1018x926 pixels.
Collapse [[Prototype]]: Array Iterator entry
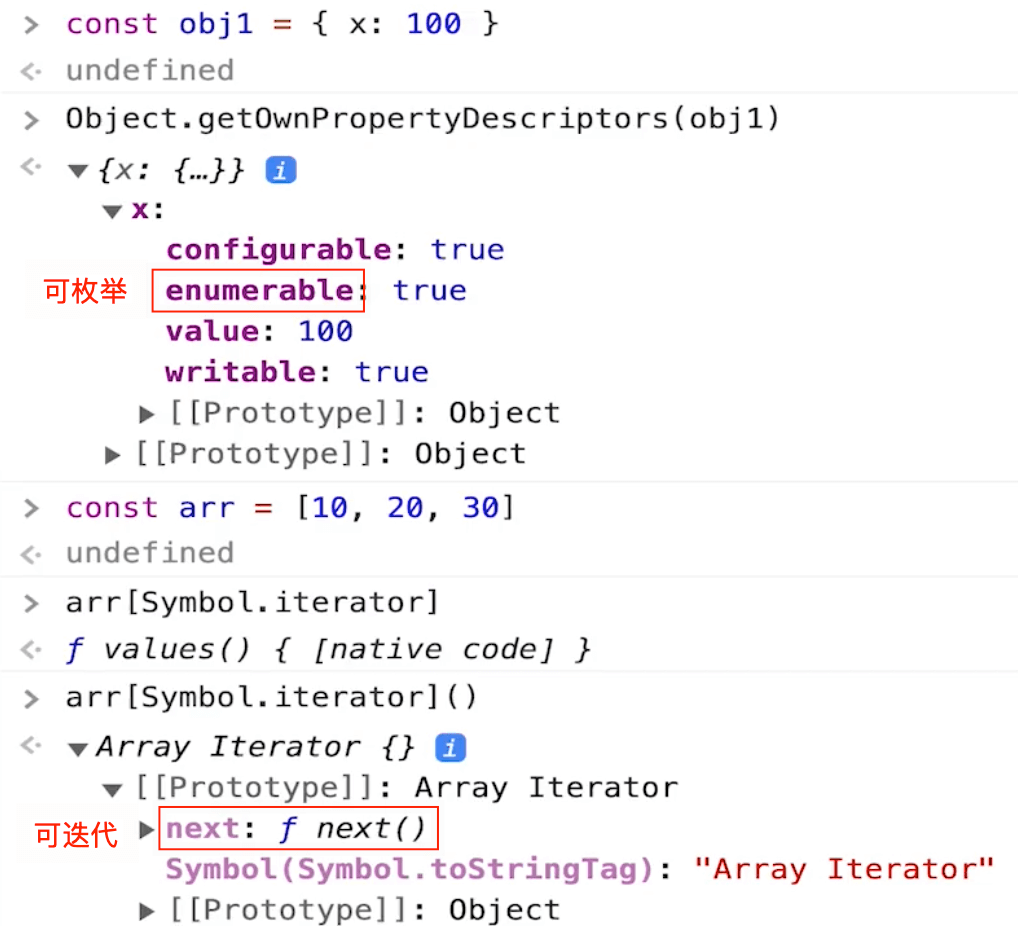[112, 787]
